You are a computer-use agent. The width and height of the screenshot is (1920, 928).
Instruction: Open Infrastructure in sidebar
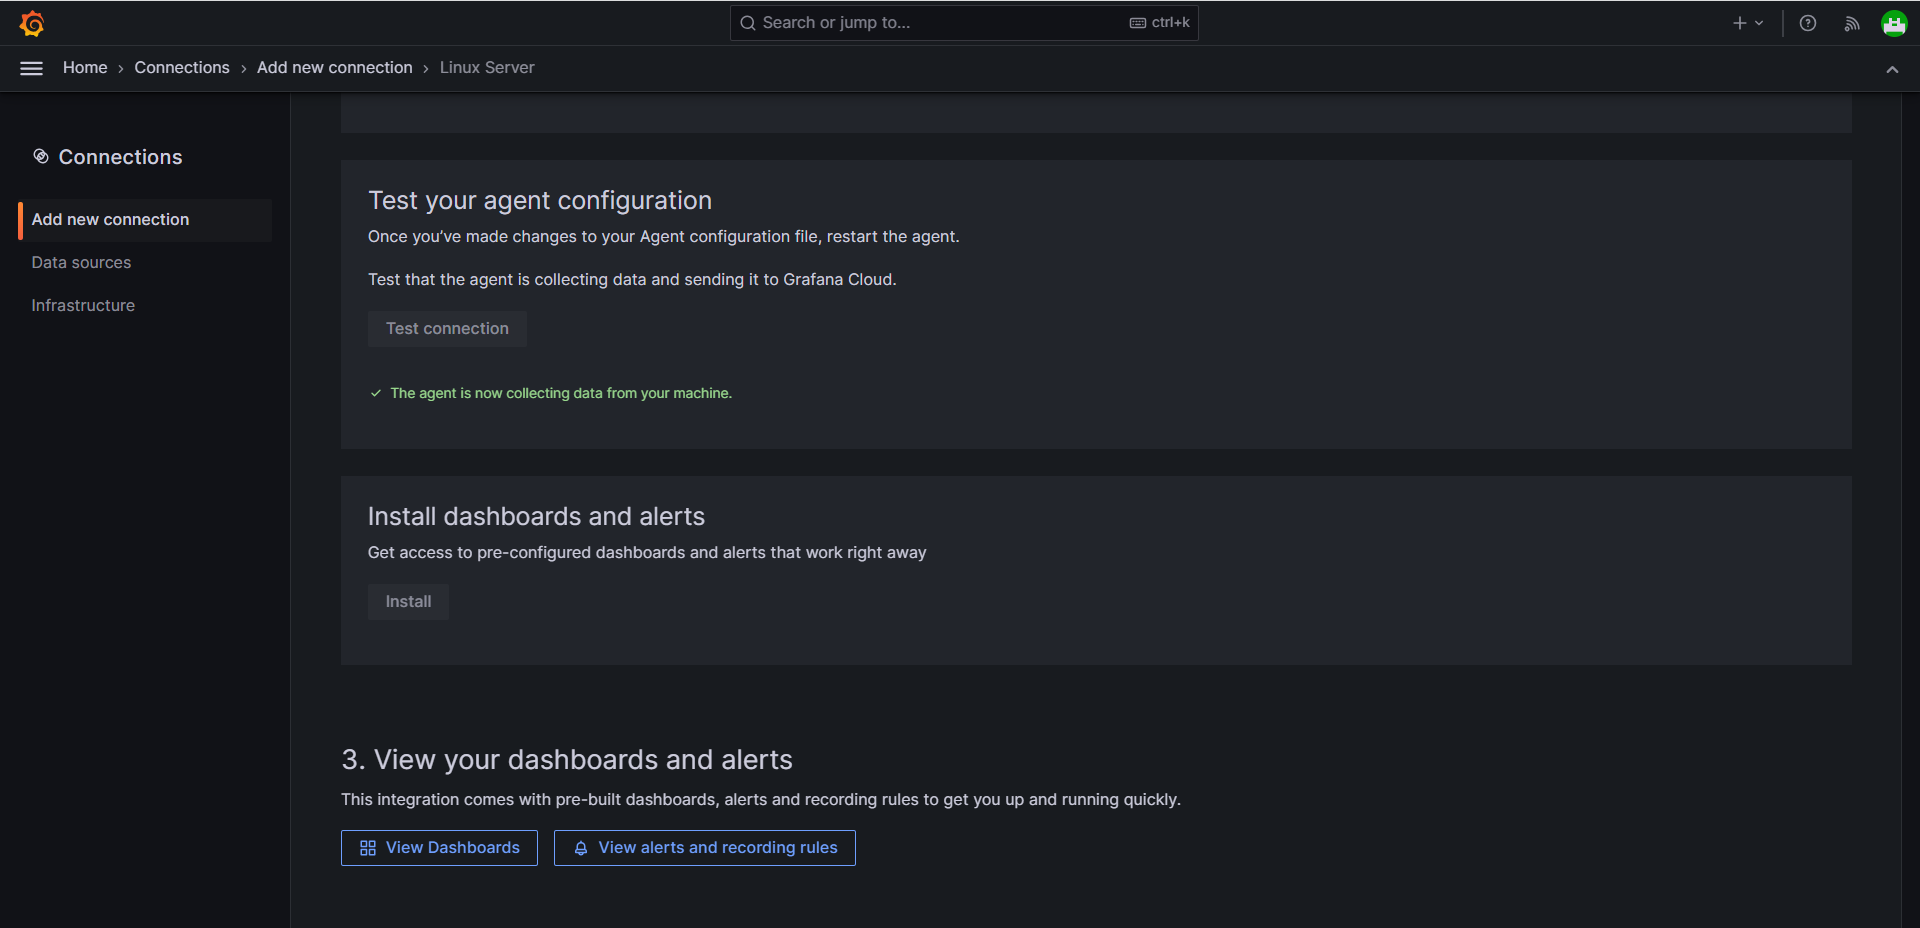point(83,306)
